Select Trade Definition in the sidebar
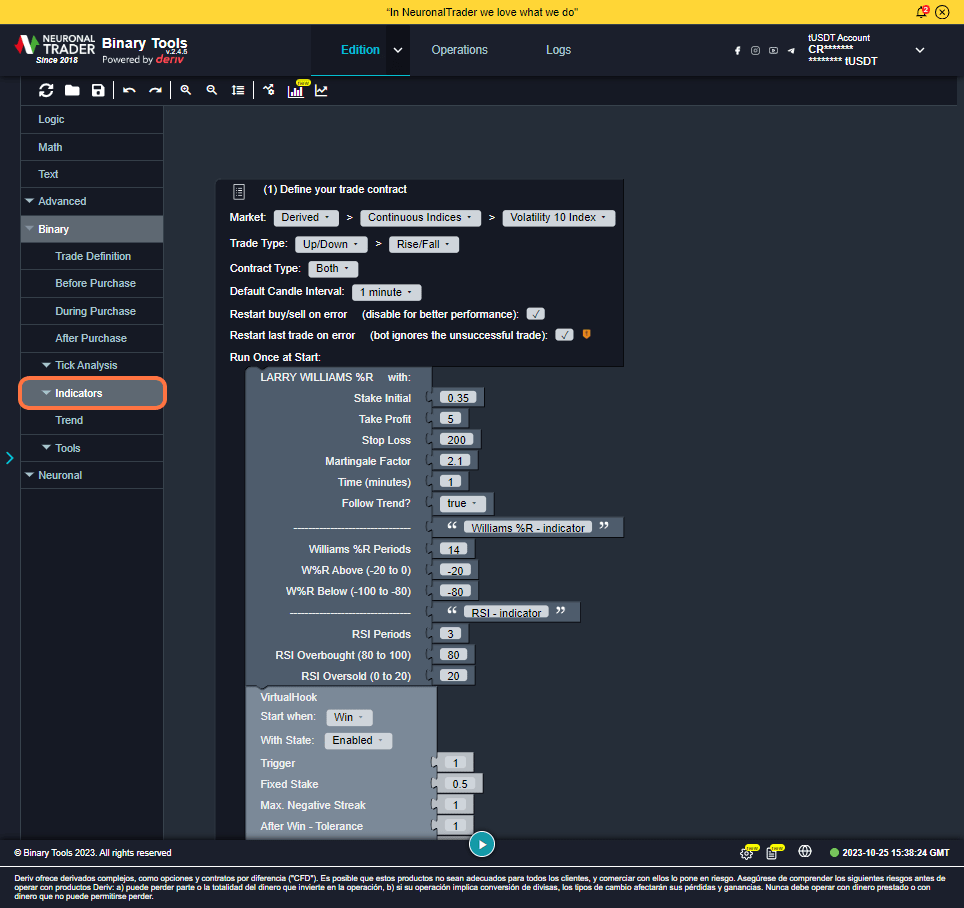The width and height of the screenshot is (964, 908). [x=93, y=256]
